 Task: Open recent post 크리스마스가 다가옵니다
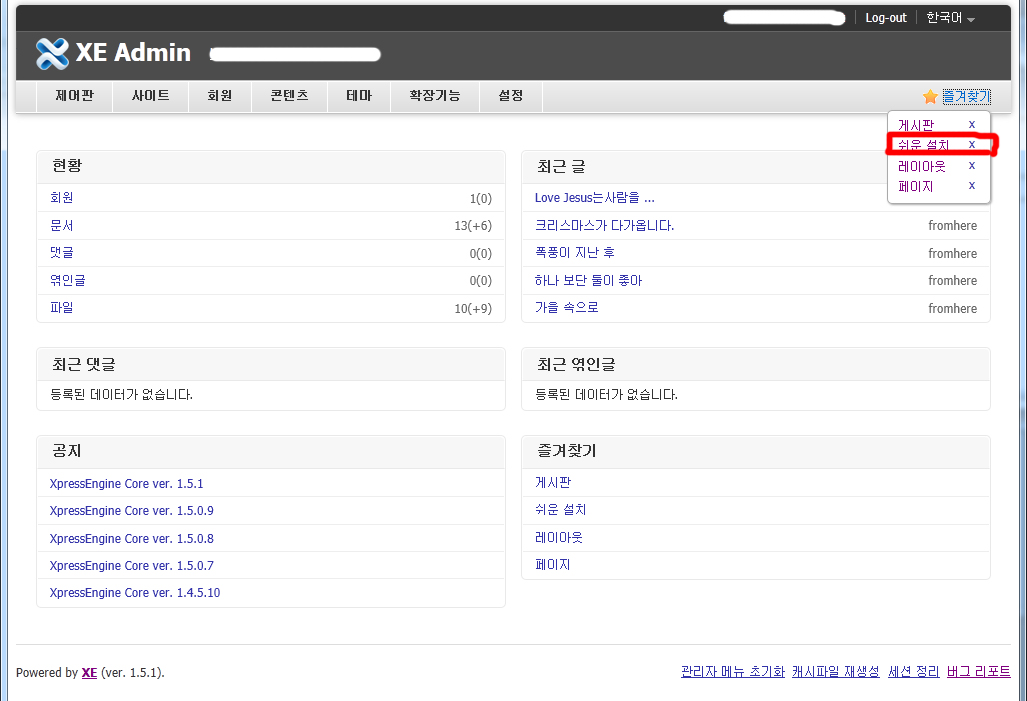tap(604, 226)
